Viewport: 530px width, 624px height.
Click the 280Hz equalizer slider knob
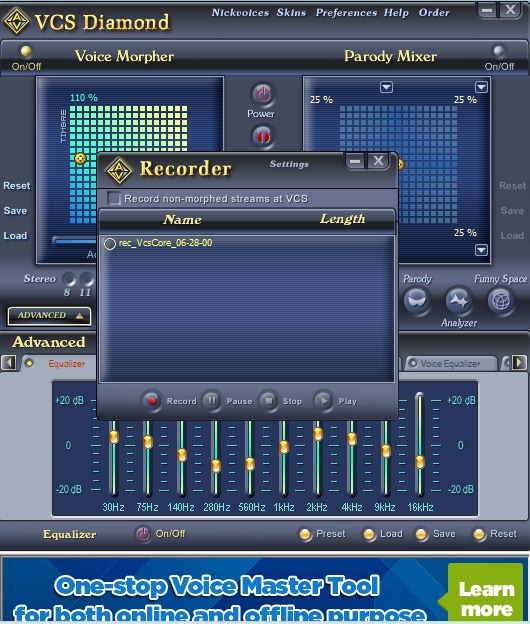coord(216,466)
